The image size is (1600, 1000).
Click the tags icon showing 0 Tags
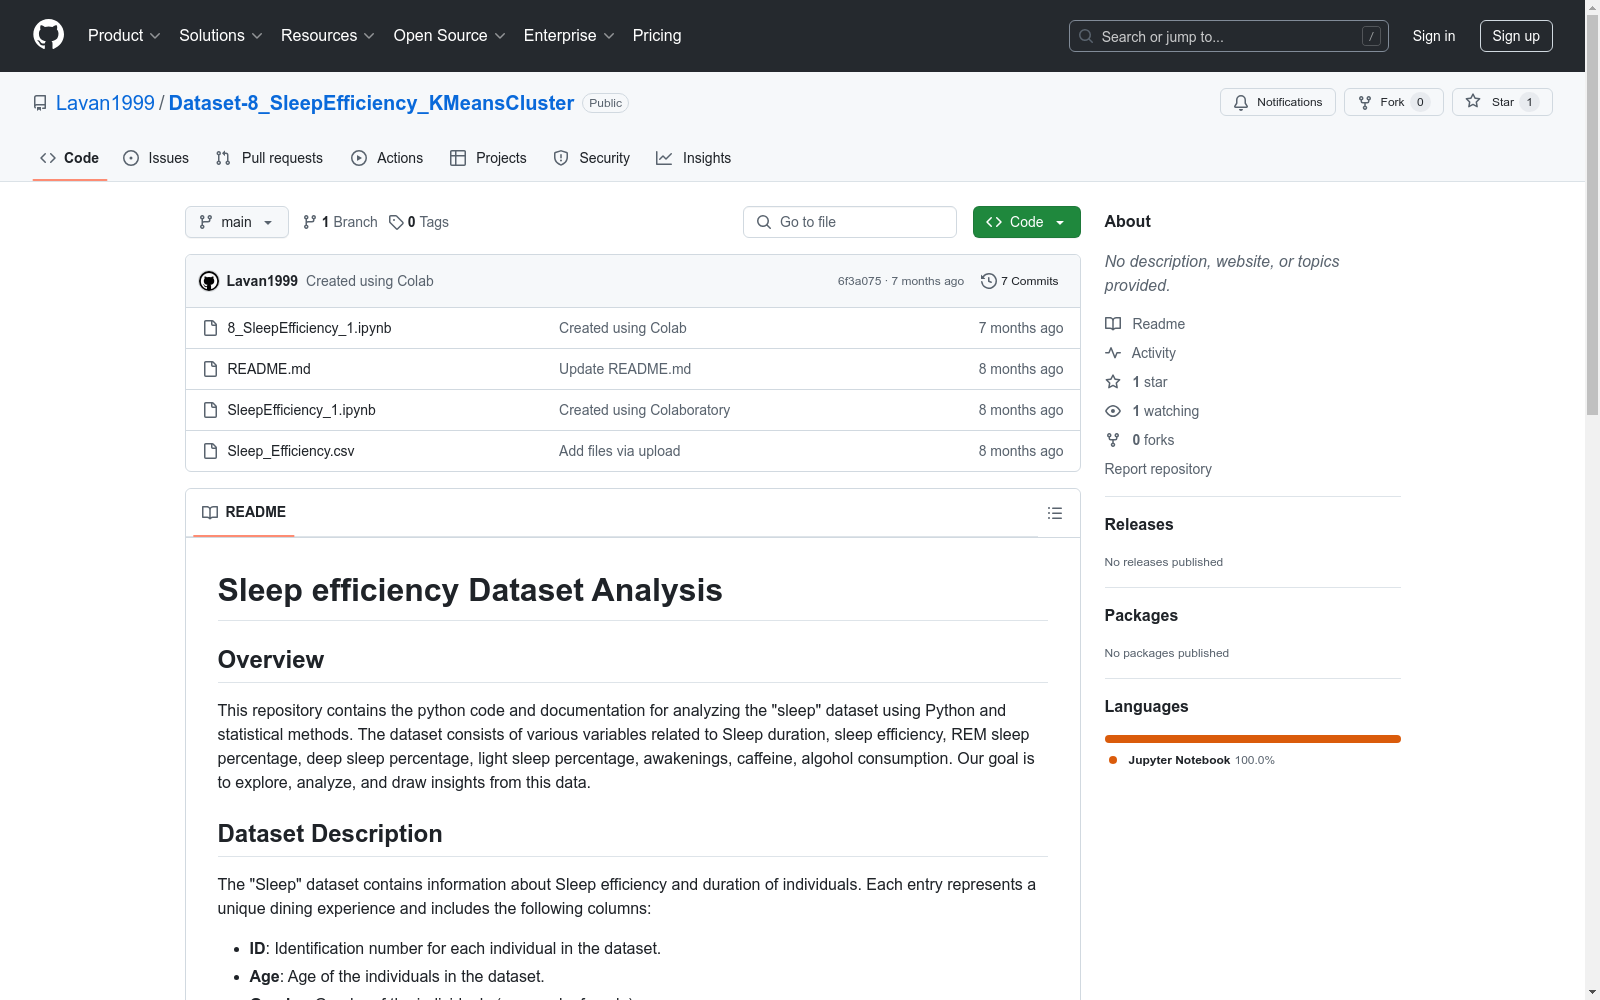coord(396,222)
